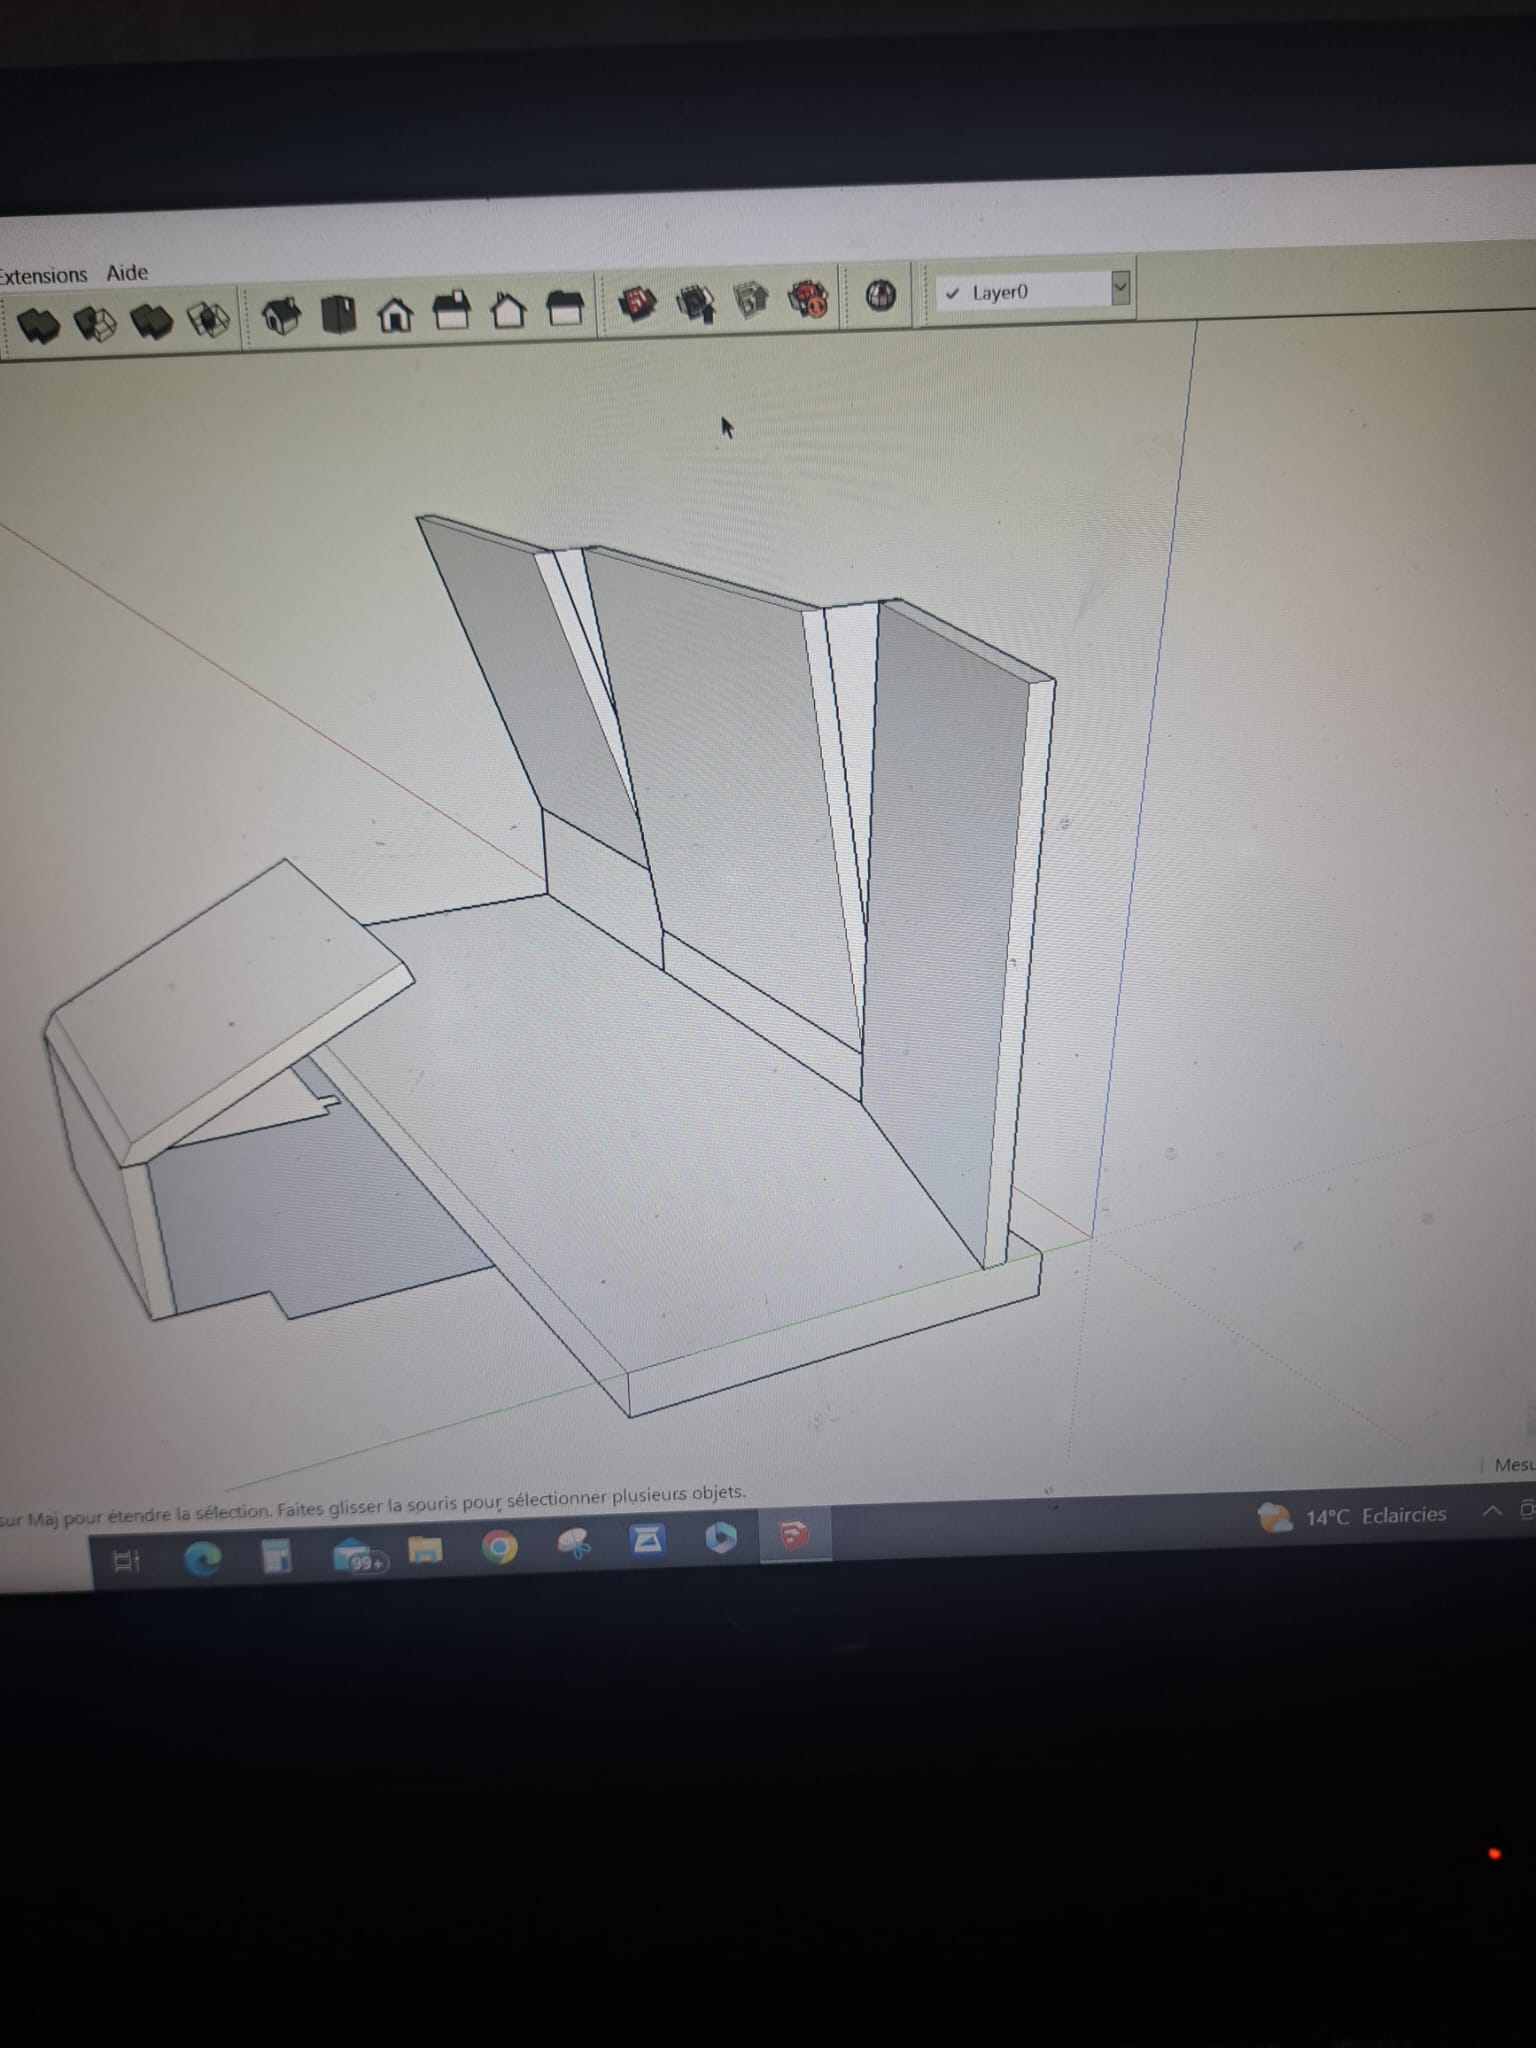Select the Split solid tool
The image size is (1536, 2048).
[209, 320]
